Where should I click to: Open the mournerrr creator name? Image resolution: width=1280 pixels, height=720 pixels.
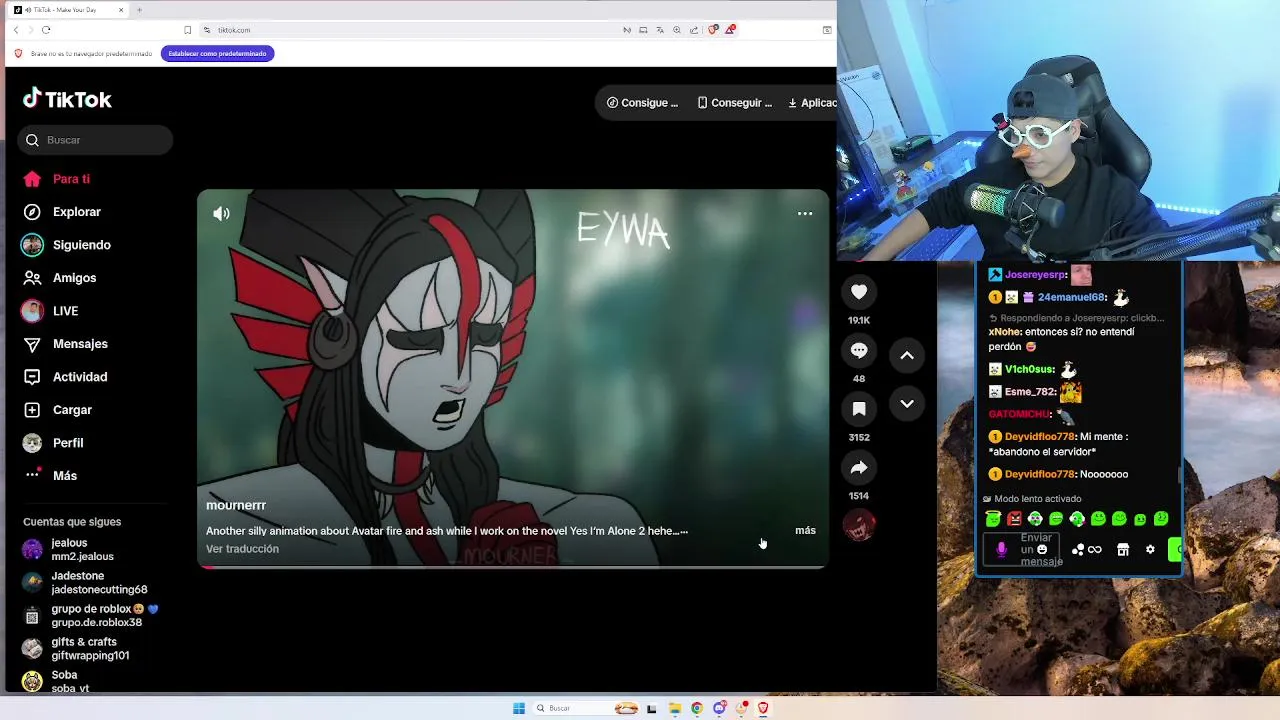tap(236, 505)
